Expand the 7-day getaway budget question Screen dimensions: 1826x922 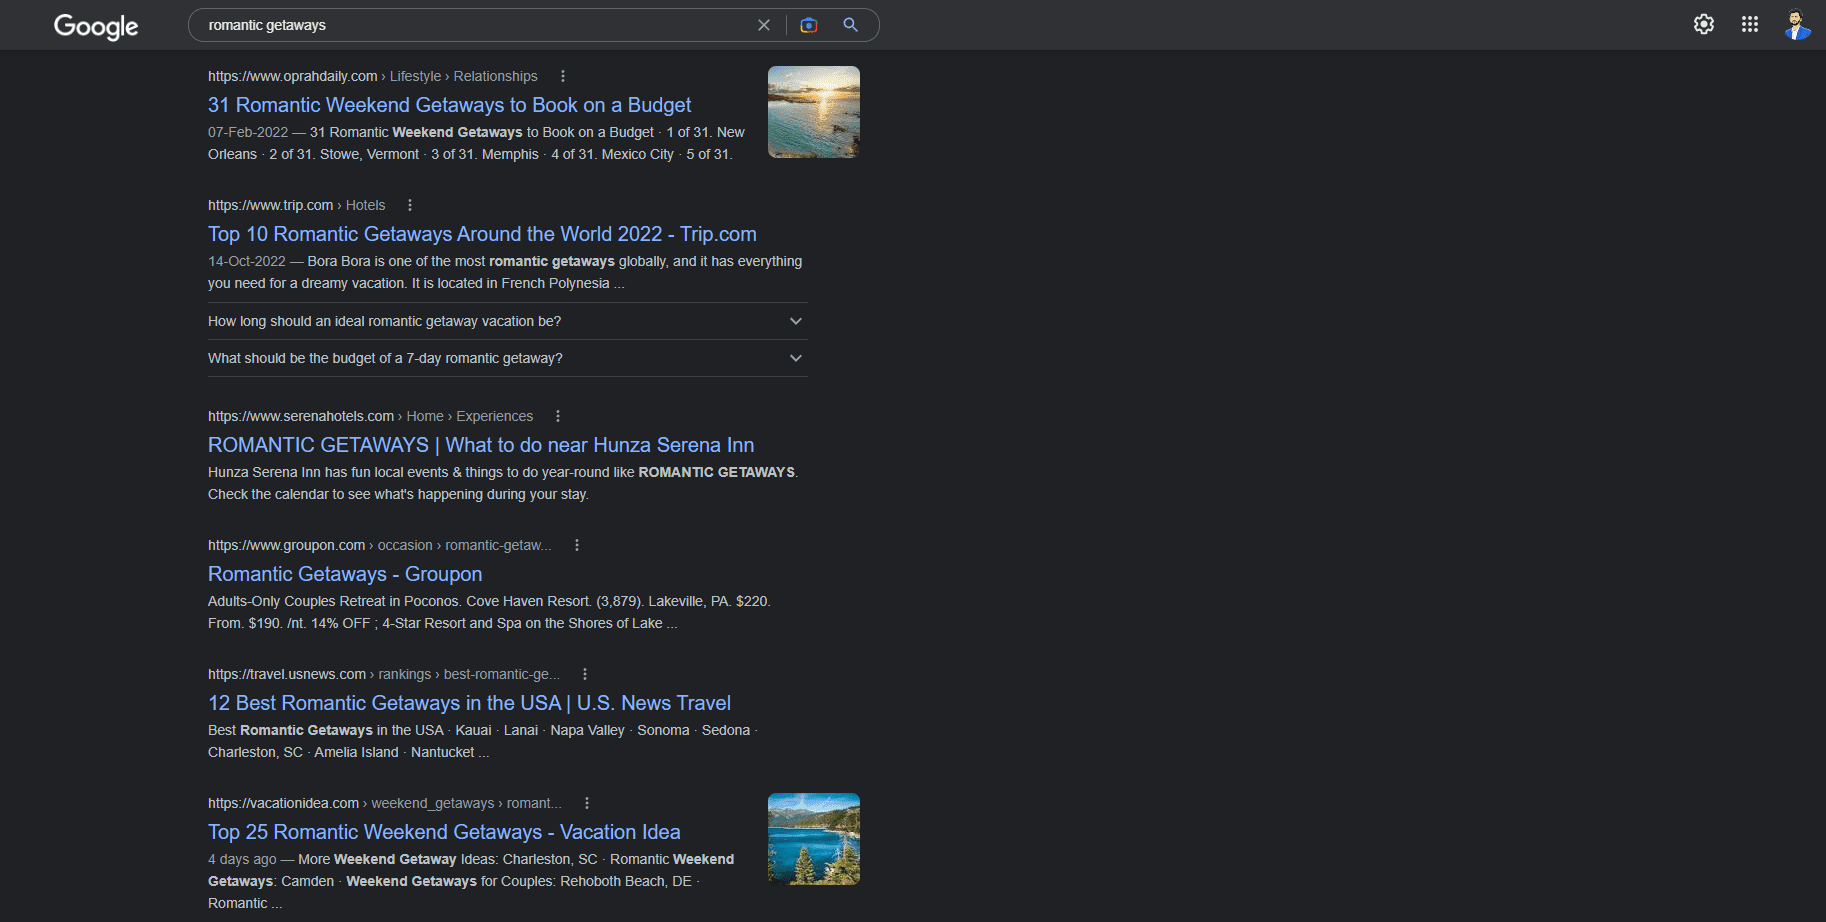coord(795,357)
